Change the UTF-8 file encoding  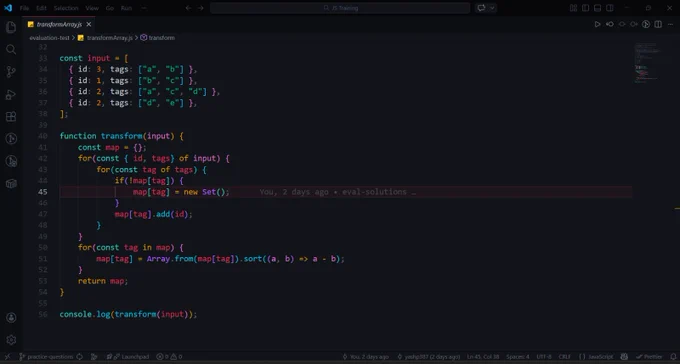[544, 357]
